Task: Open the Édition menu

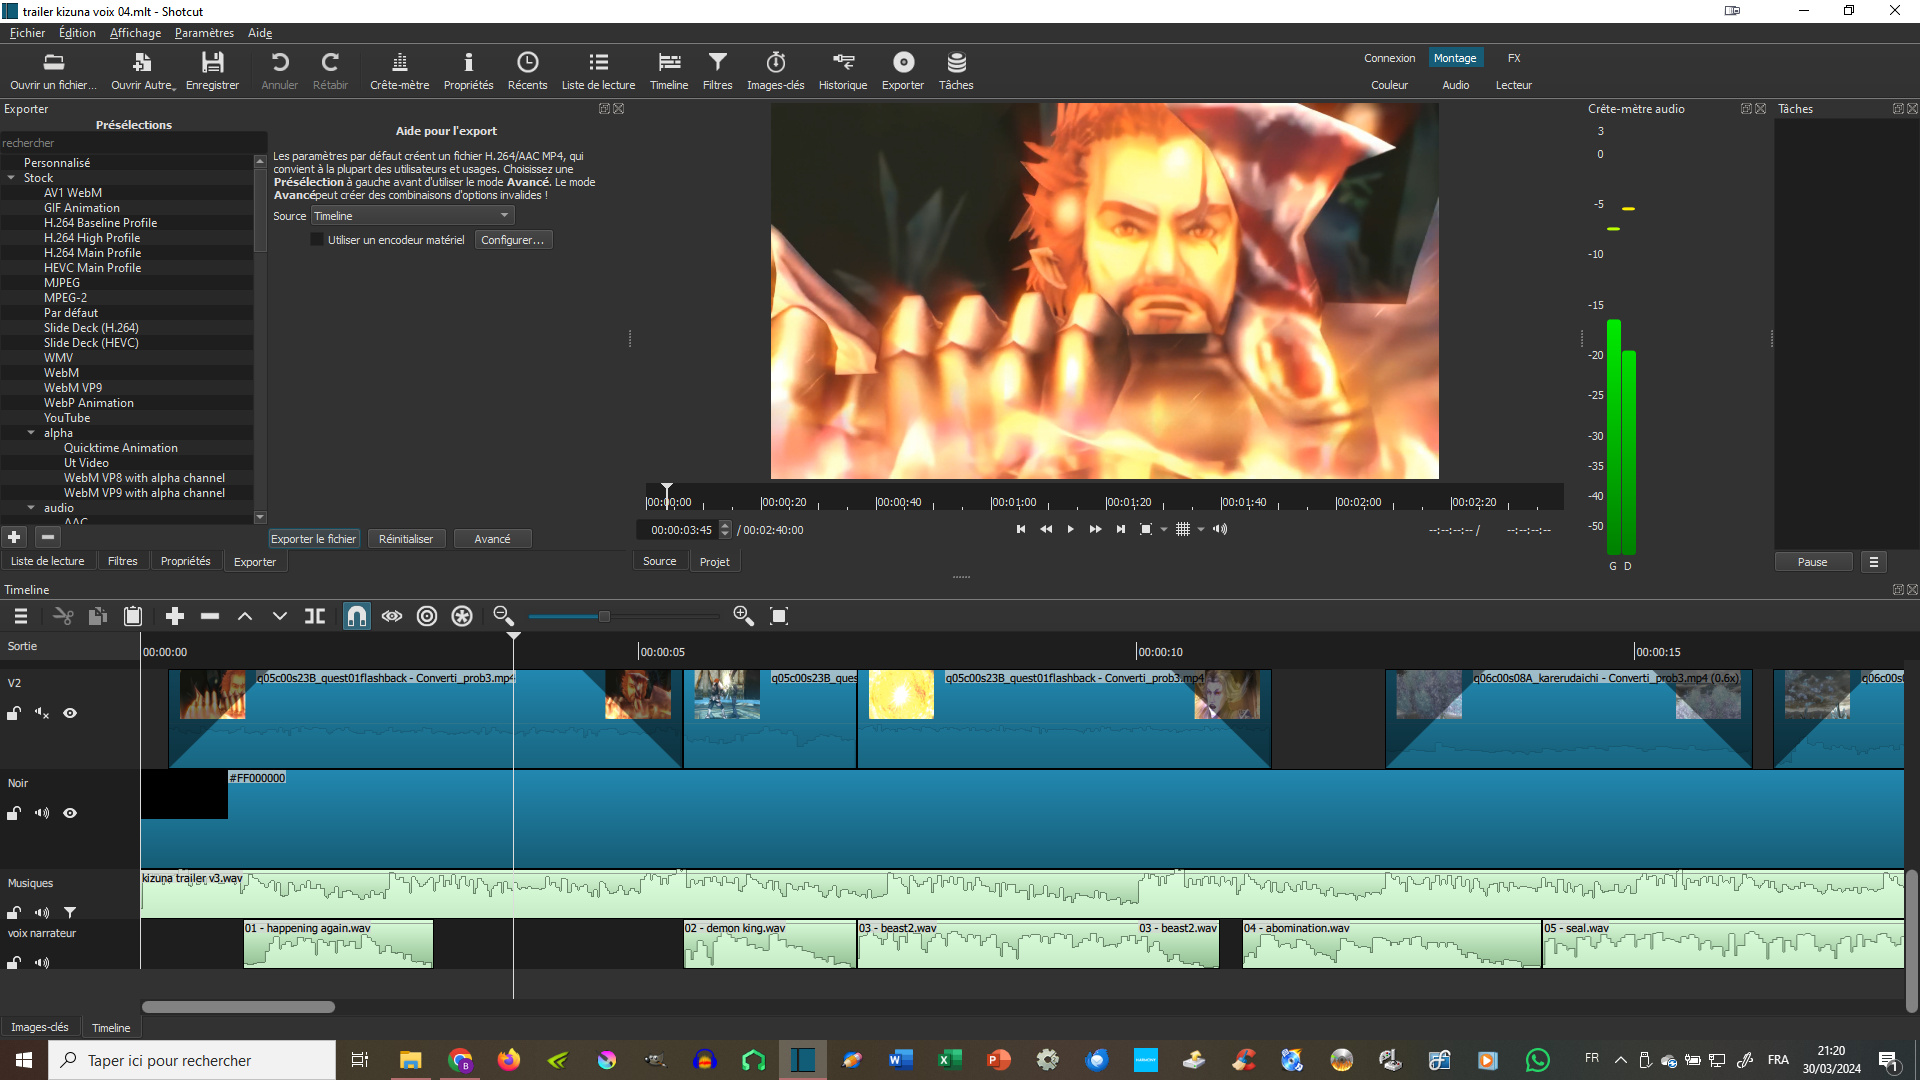Action: (x=77, y=33)
